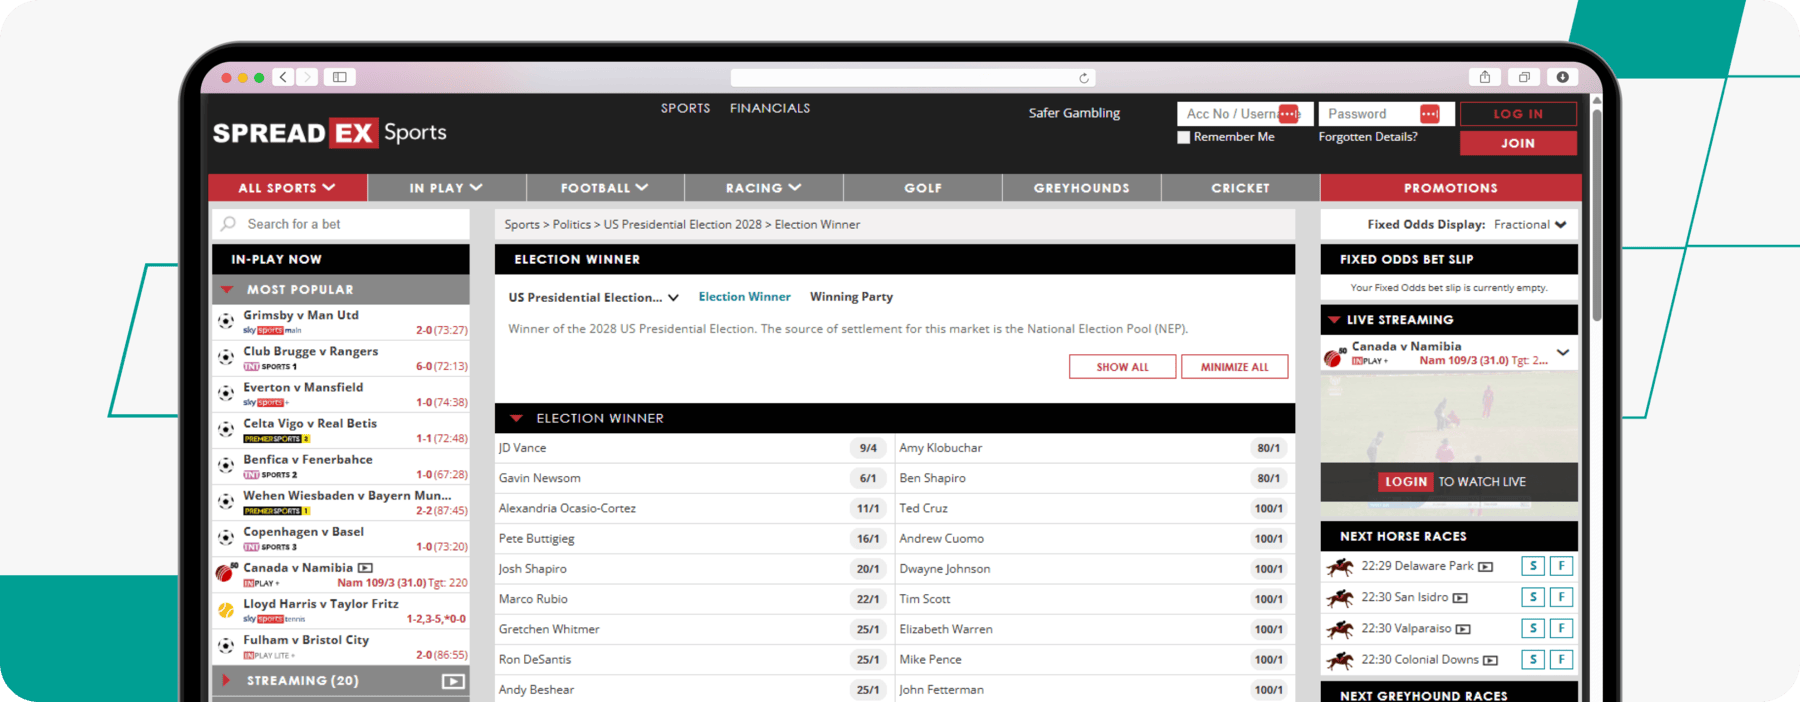Click the Streaming (20) video icon
Image resolution: width=1800 pixels, height=702 pixels.
coord(453,681)
